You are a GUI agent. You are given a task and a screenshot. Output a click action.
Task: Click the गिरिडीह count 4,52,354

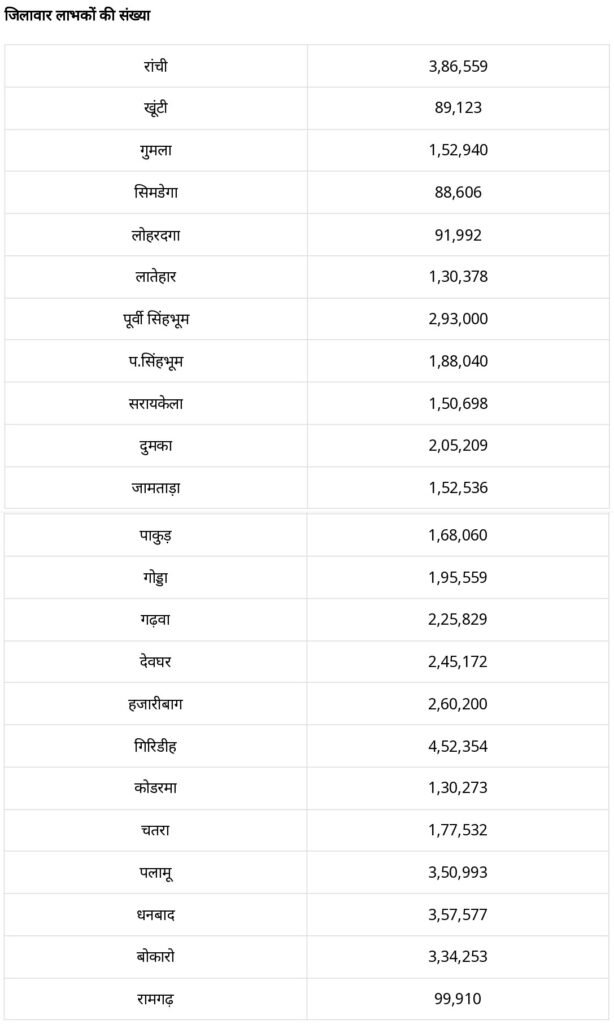(457, 746)
